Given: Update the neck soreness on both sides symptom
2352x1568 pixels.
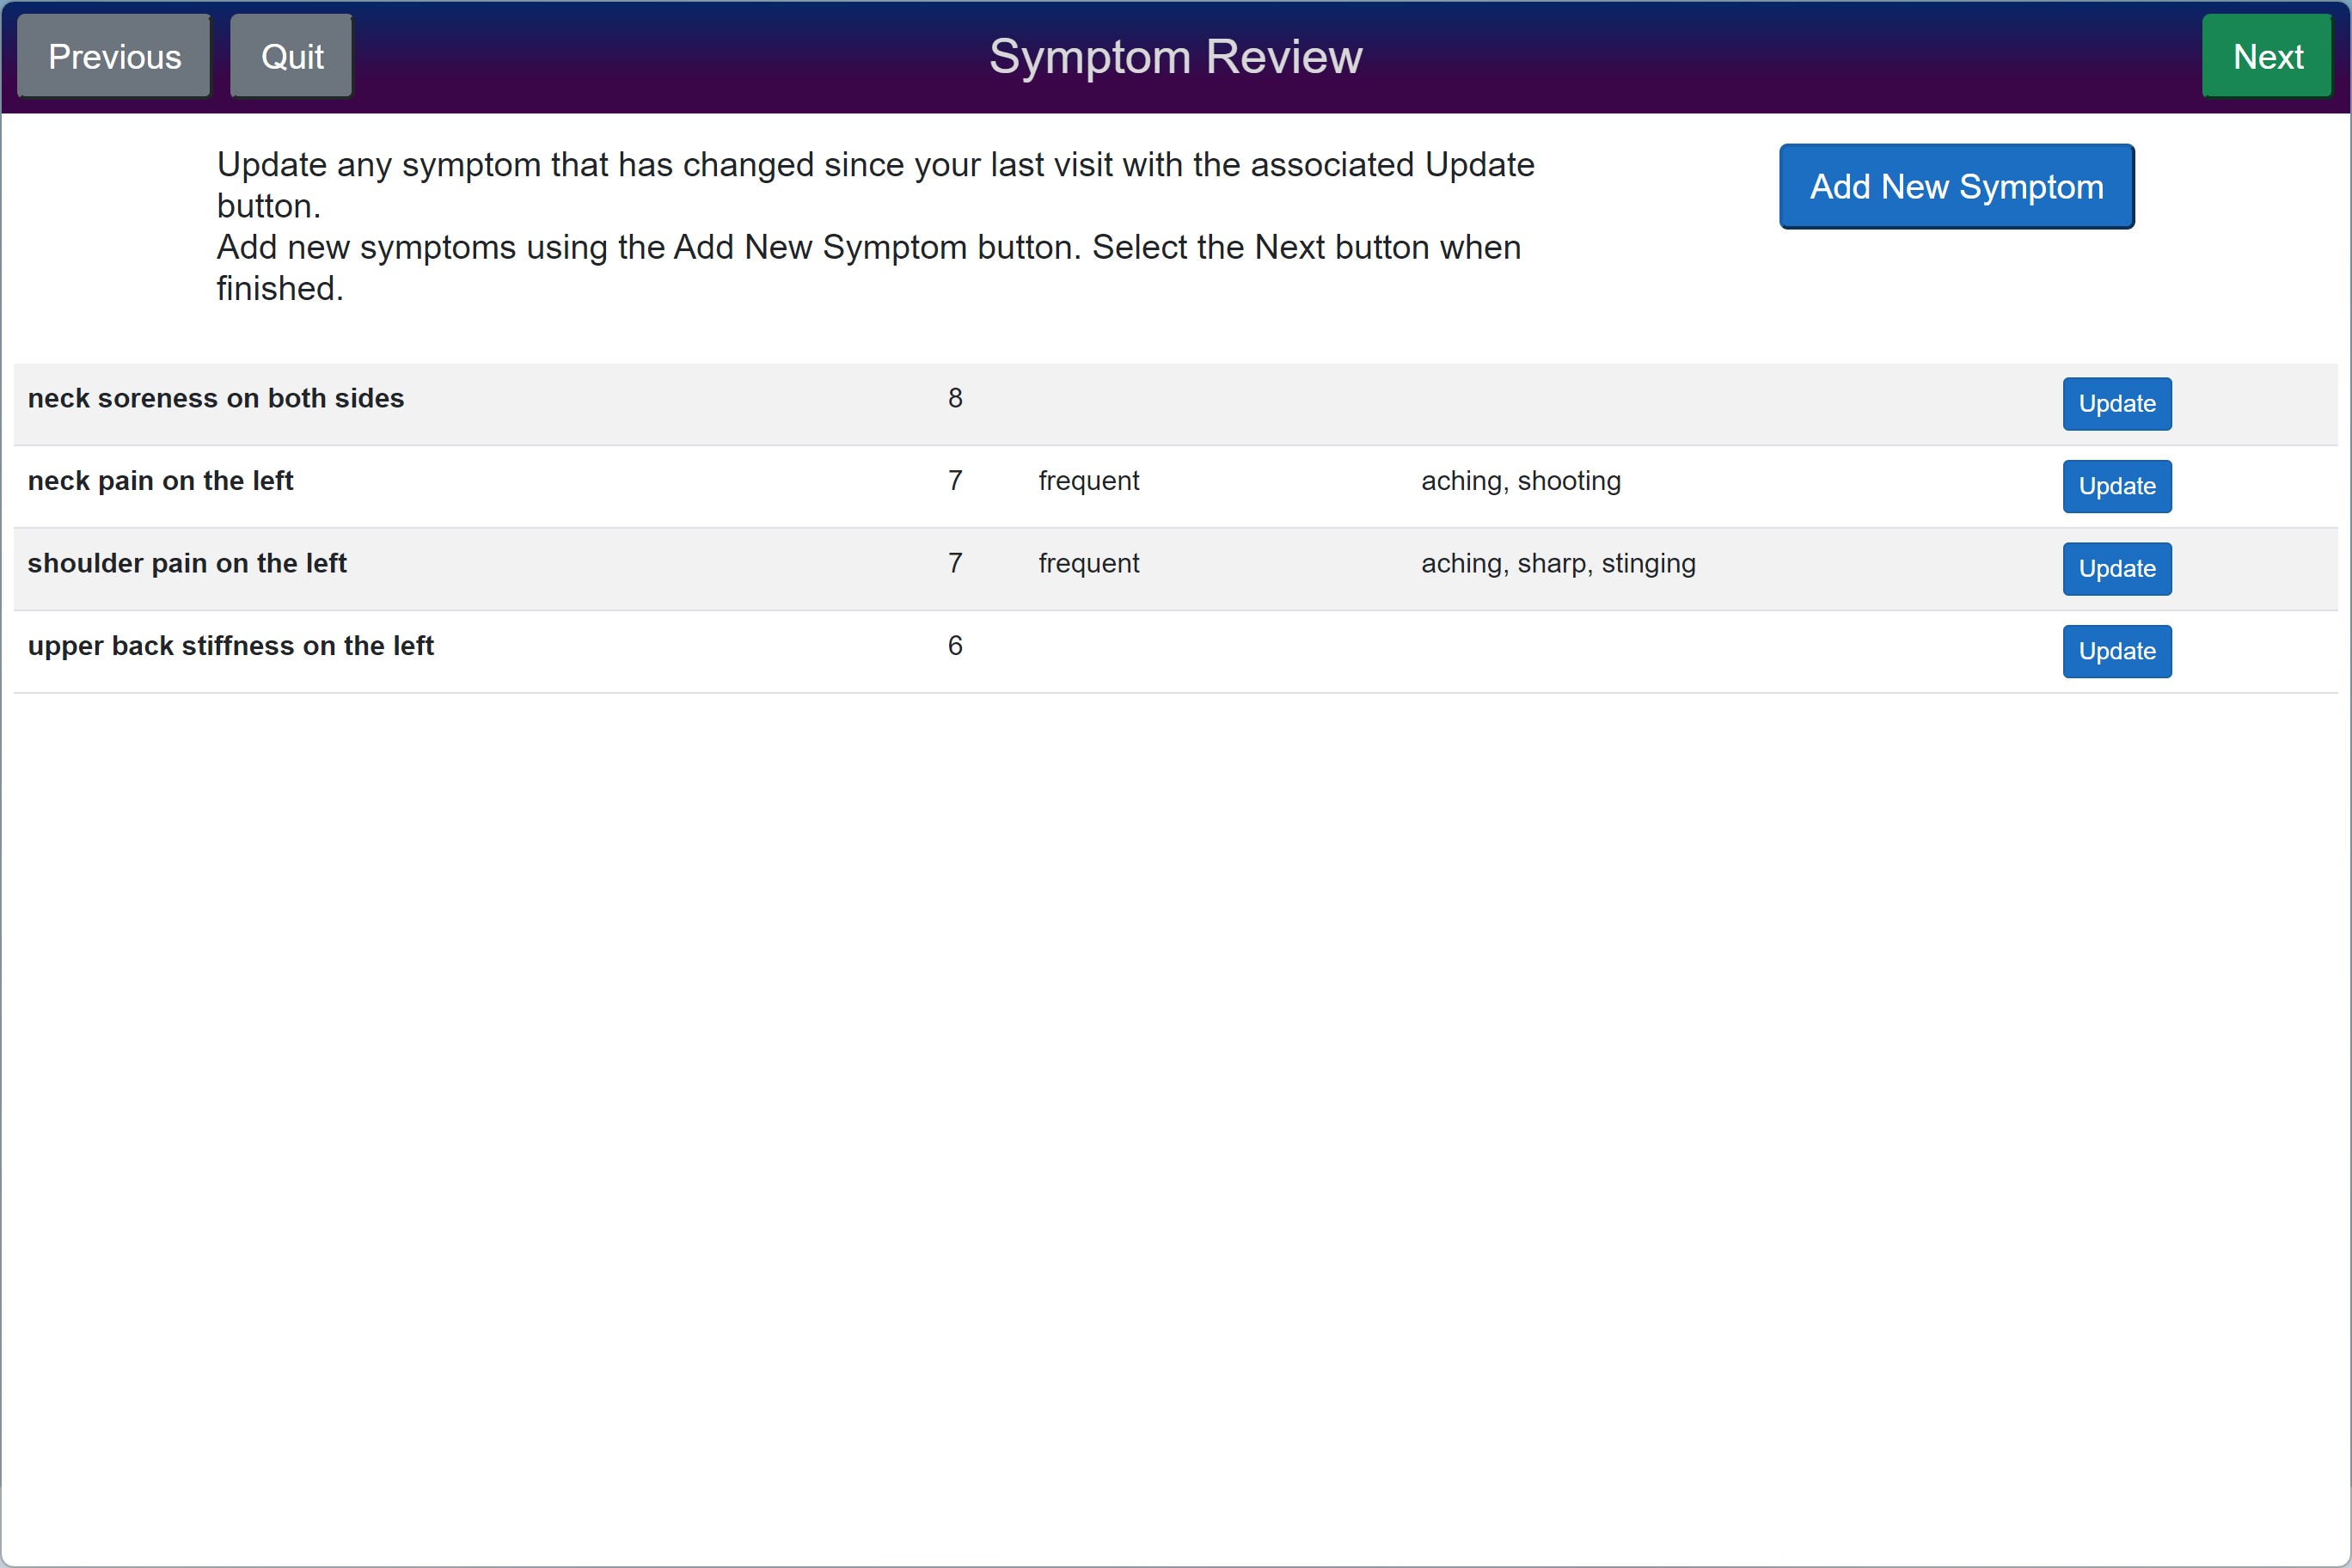Looking at the screenshot, I should [x=2116, y=404].
